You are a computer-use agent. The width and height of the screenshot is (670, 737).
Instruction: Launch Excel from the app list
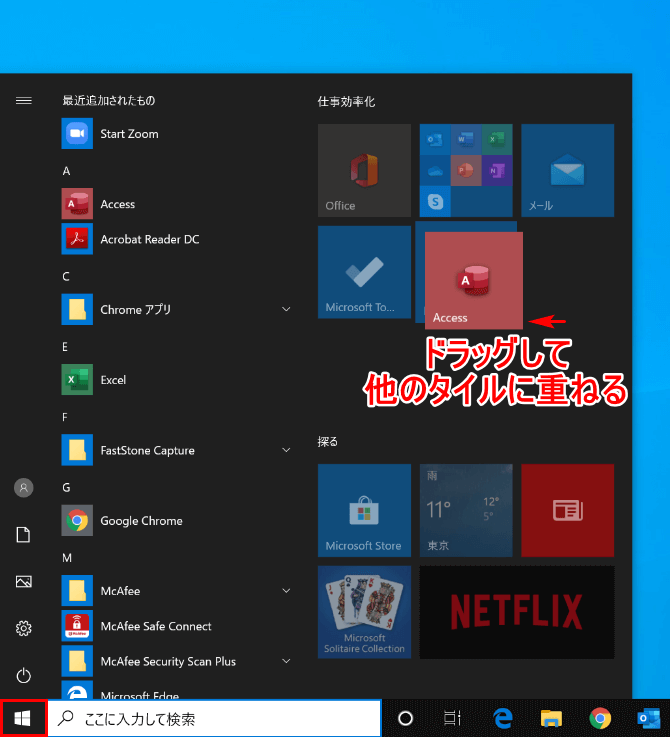pyautogui.click(x=176, y=380)
